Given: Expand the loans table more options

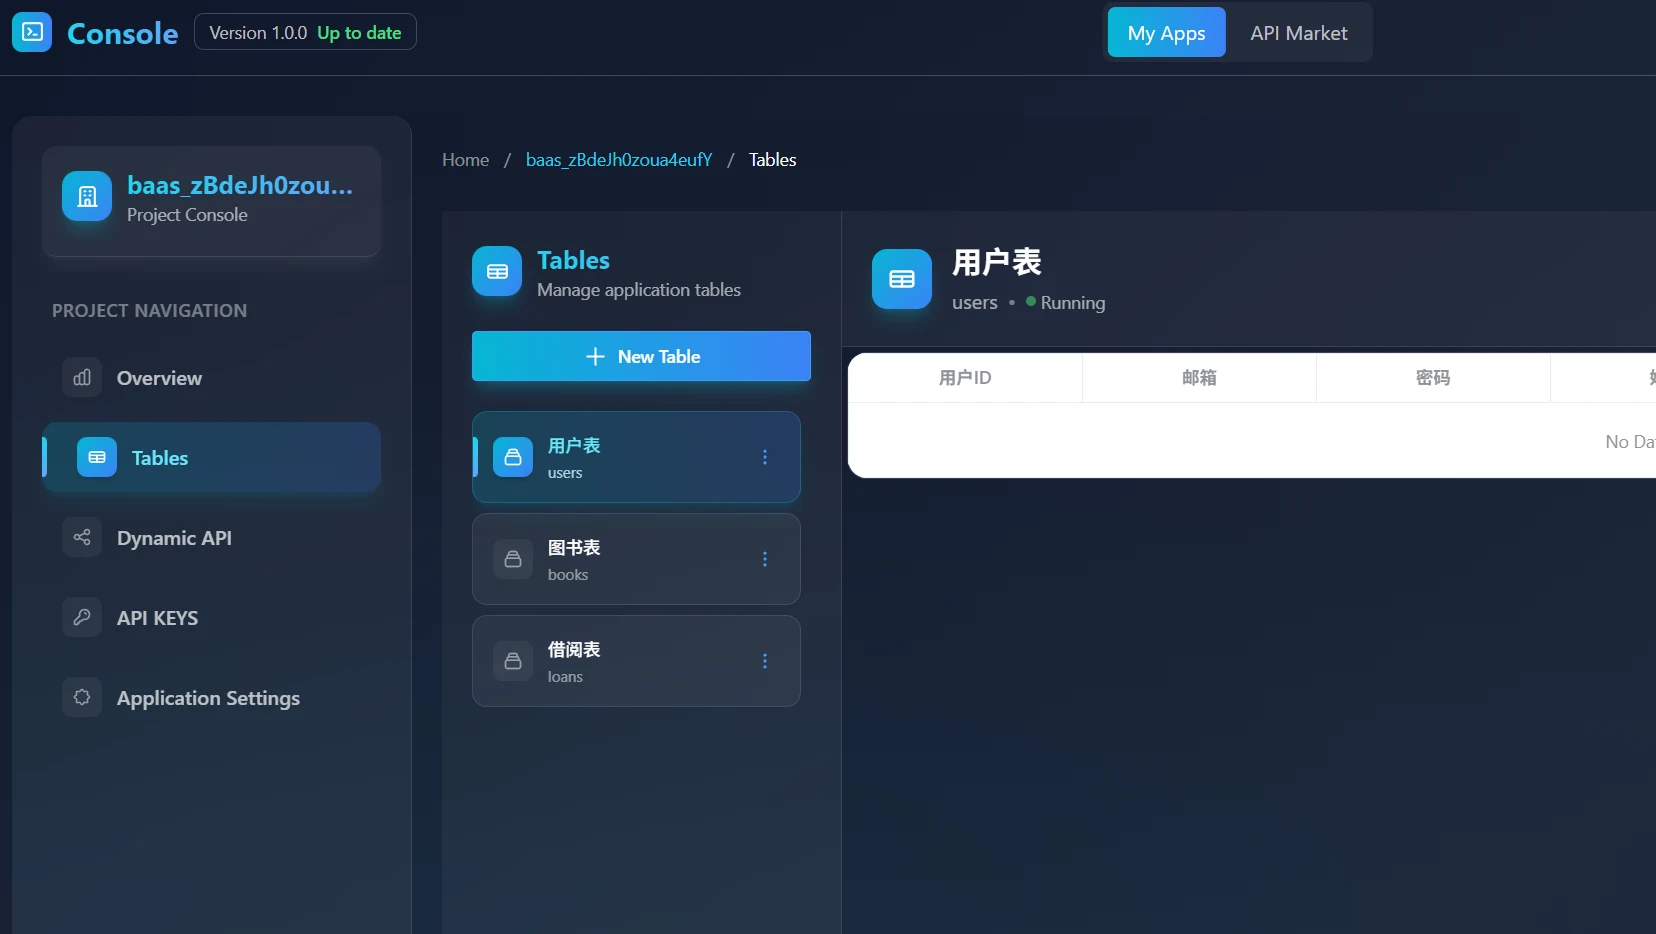Looking at the screenshot, I should [x=765, y=661].
